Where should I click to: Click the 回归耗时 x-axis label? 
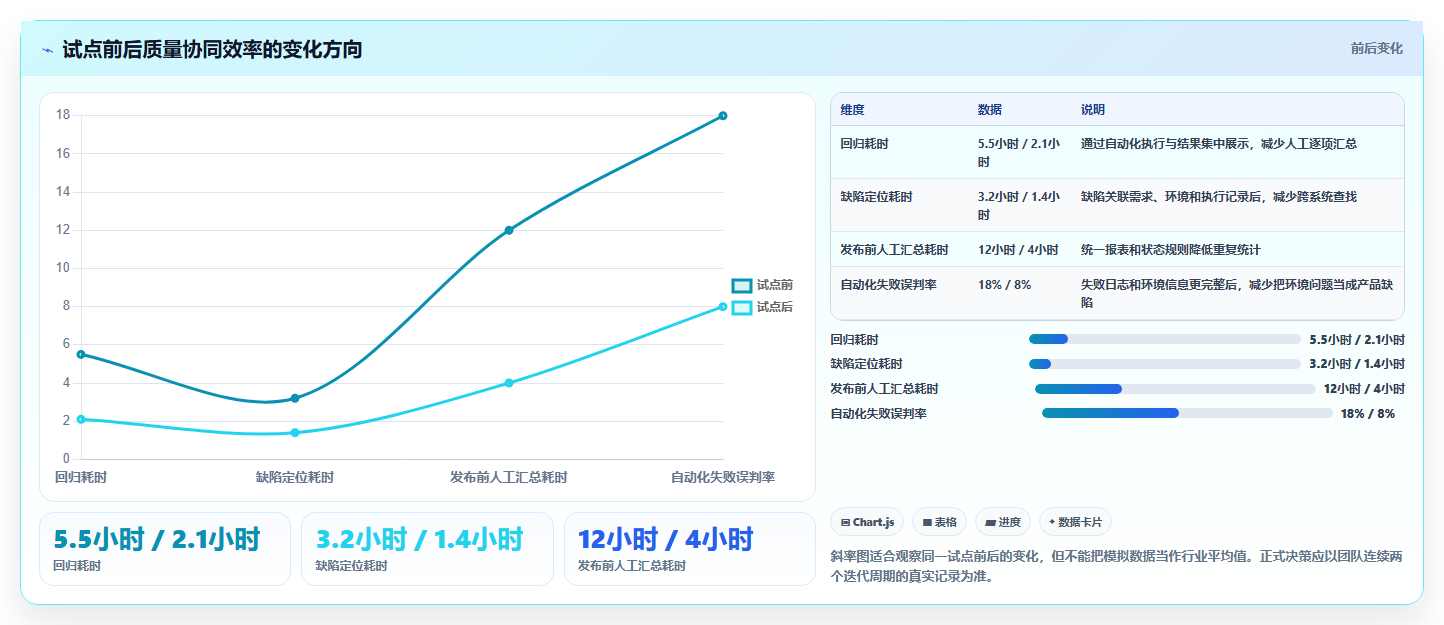[x=81, y=478]
